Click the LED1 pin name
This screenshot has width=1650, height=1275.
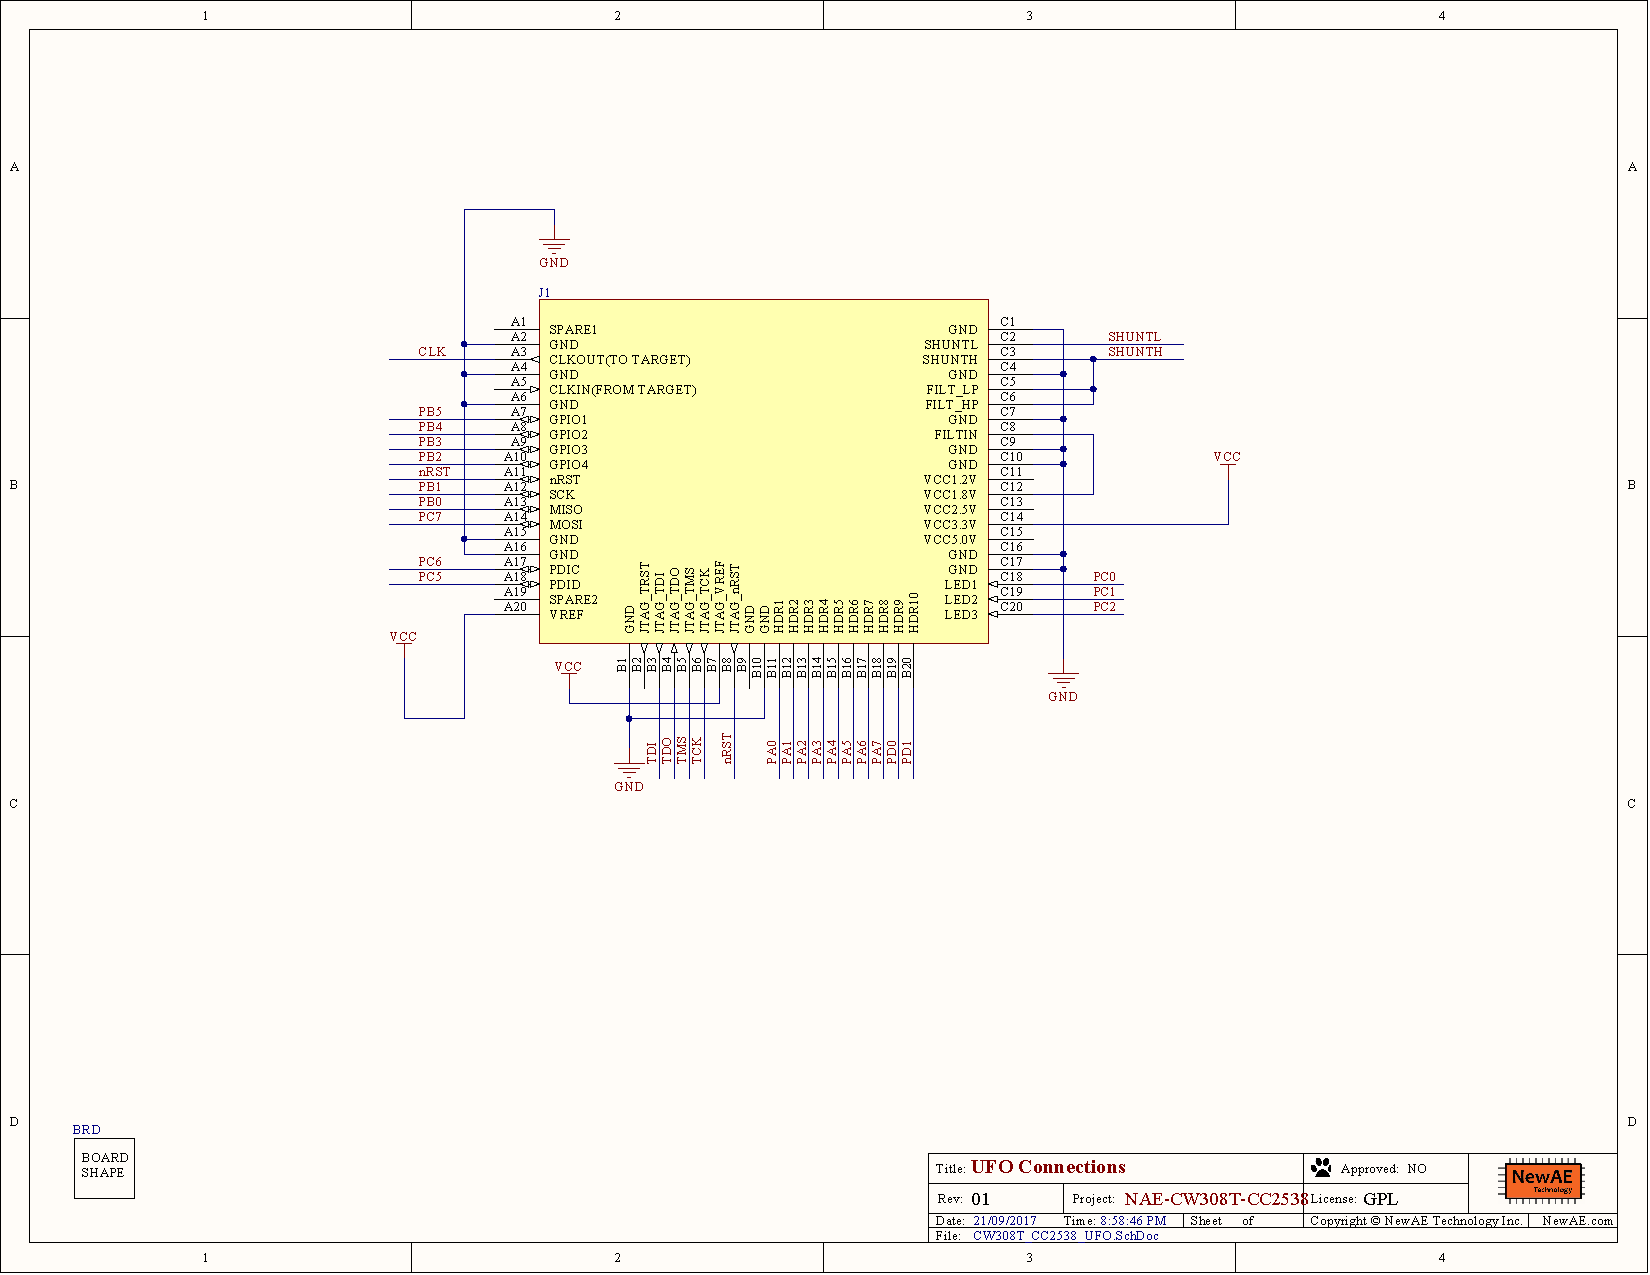pos(961,585)
